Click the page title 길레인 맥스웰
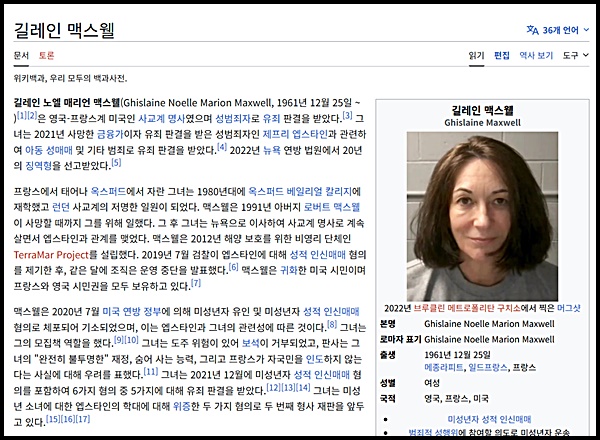Image resolution: width=600 pixels, height=440 pixels. point(64,31)
